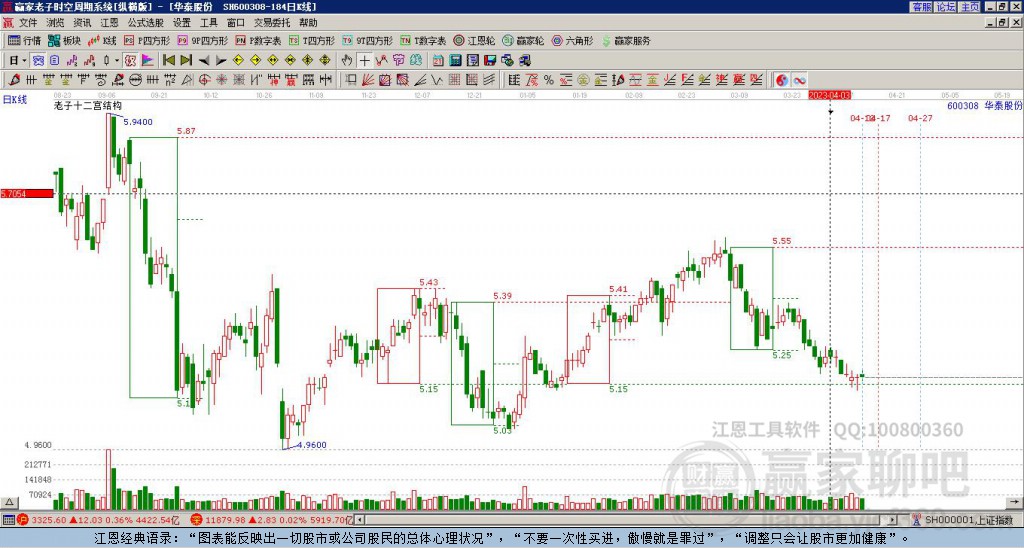
Task: Click the purple flag icon
Action: [x=148, y=61]
